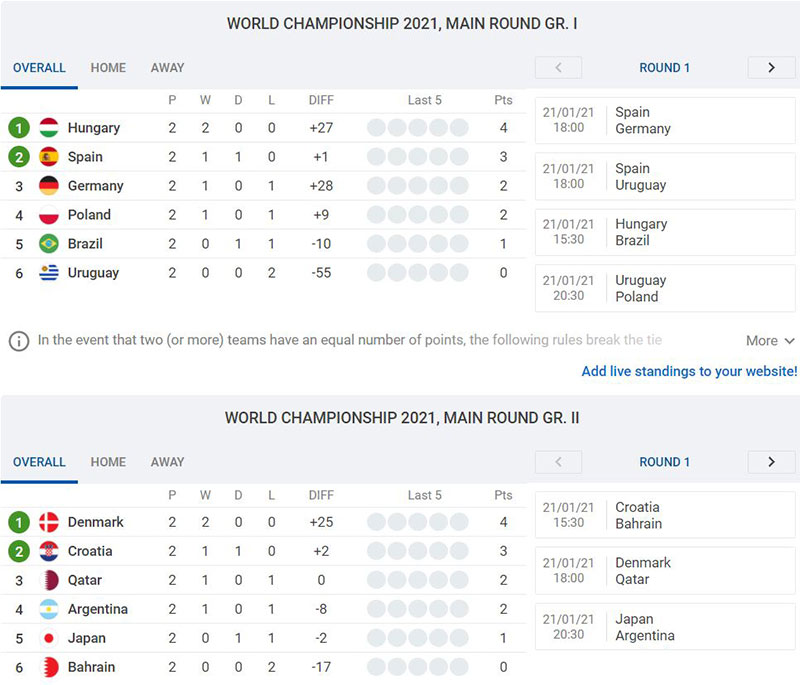
Task: Go to next round in Group II
Action: [x=771, y=462]
